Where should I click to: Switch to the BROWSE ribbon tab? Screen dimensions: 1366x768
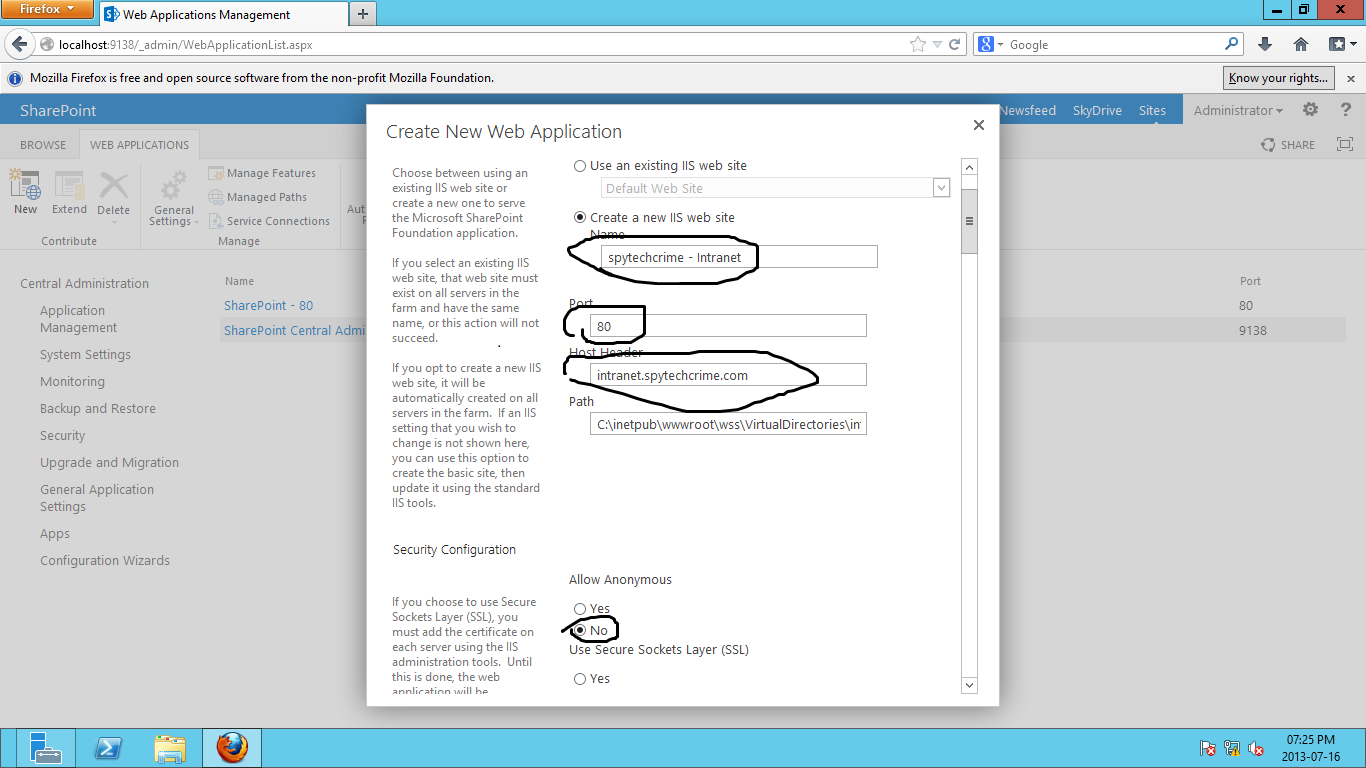(43, 145)
